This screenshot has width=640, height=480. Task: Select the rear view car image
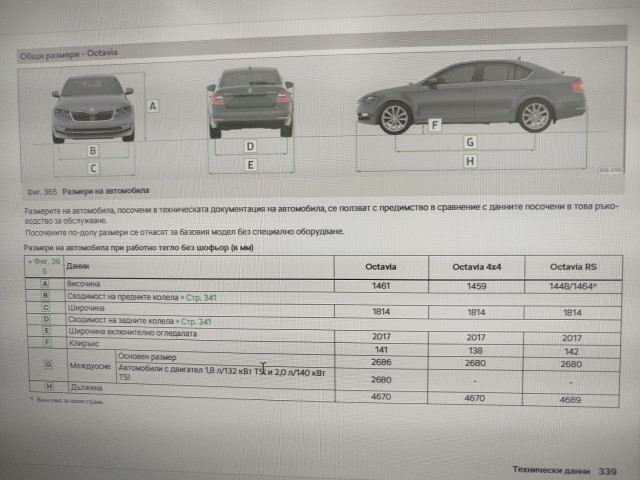click(250, 102)
